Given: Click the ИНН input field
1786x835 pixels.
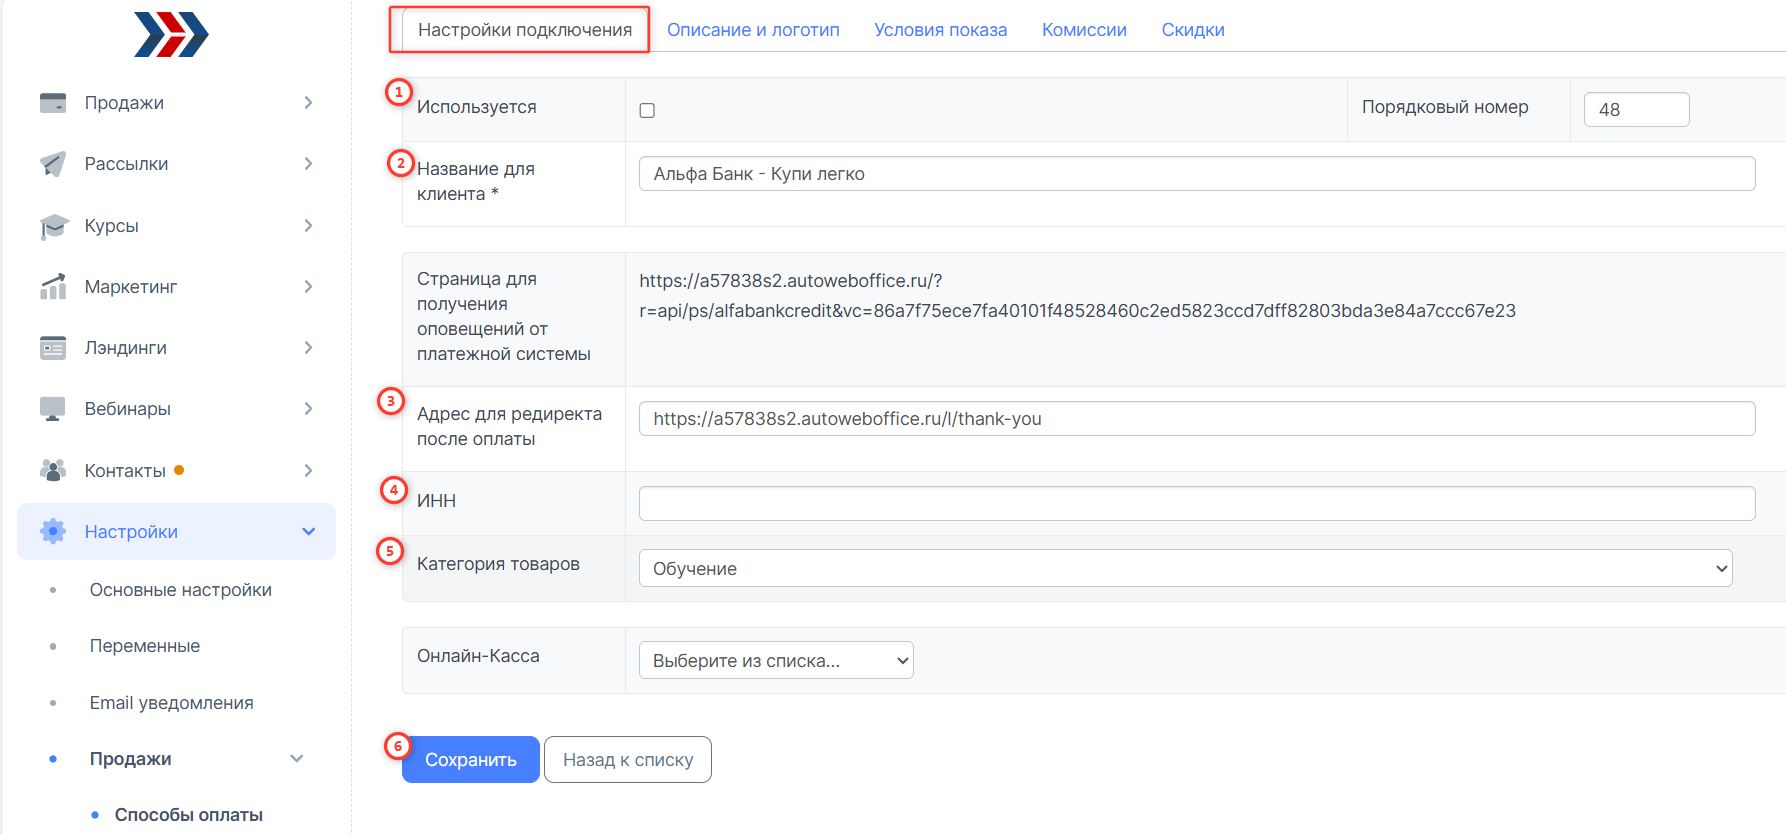Looking at the screenshot, I should pos(1196,503).
